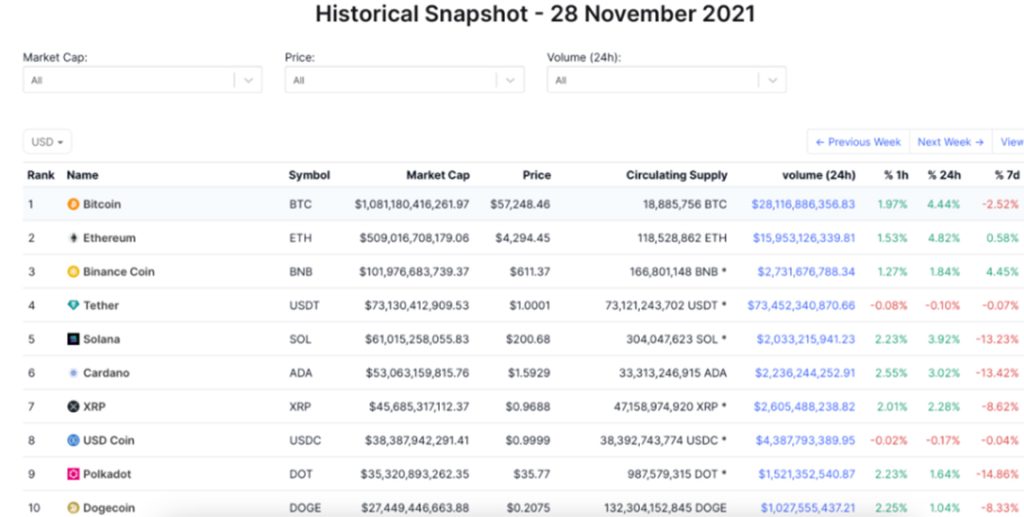1024x517 pixels.
Task: Sort table by Rank column header
Action: 41,175
